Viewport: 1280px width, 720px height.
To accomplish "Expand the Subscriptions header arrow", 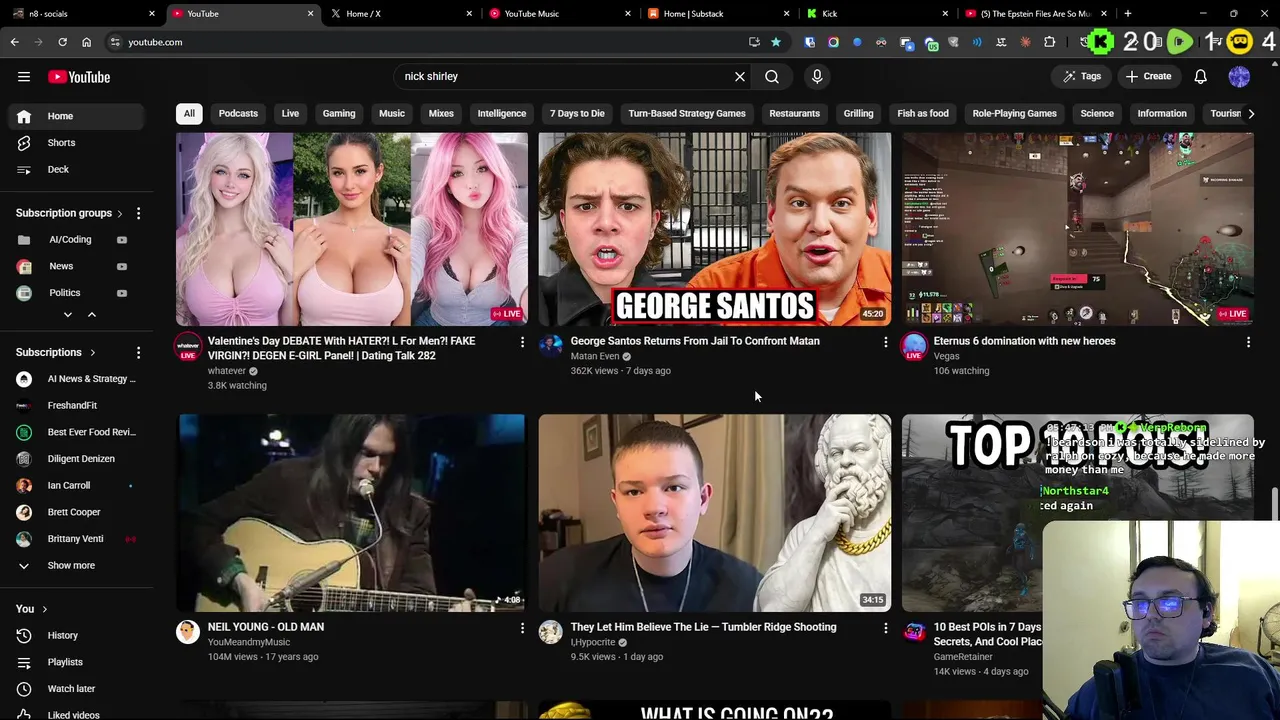I will click(x=92, y=352).
